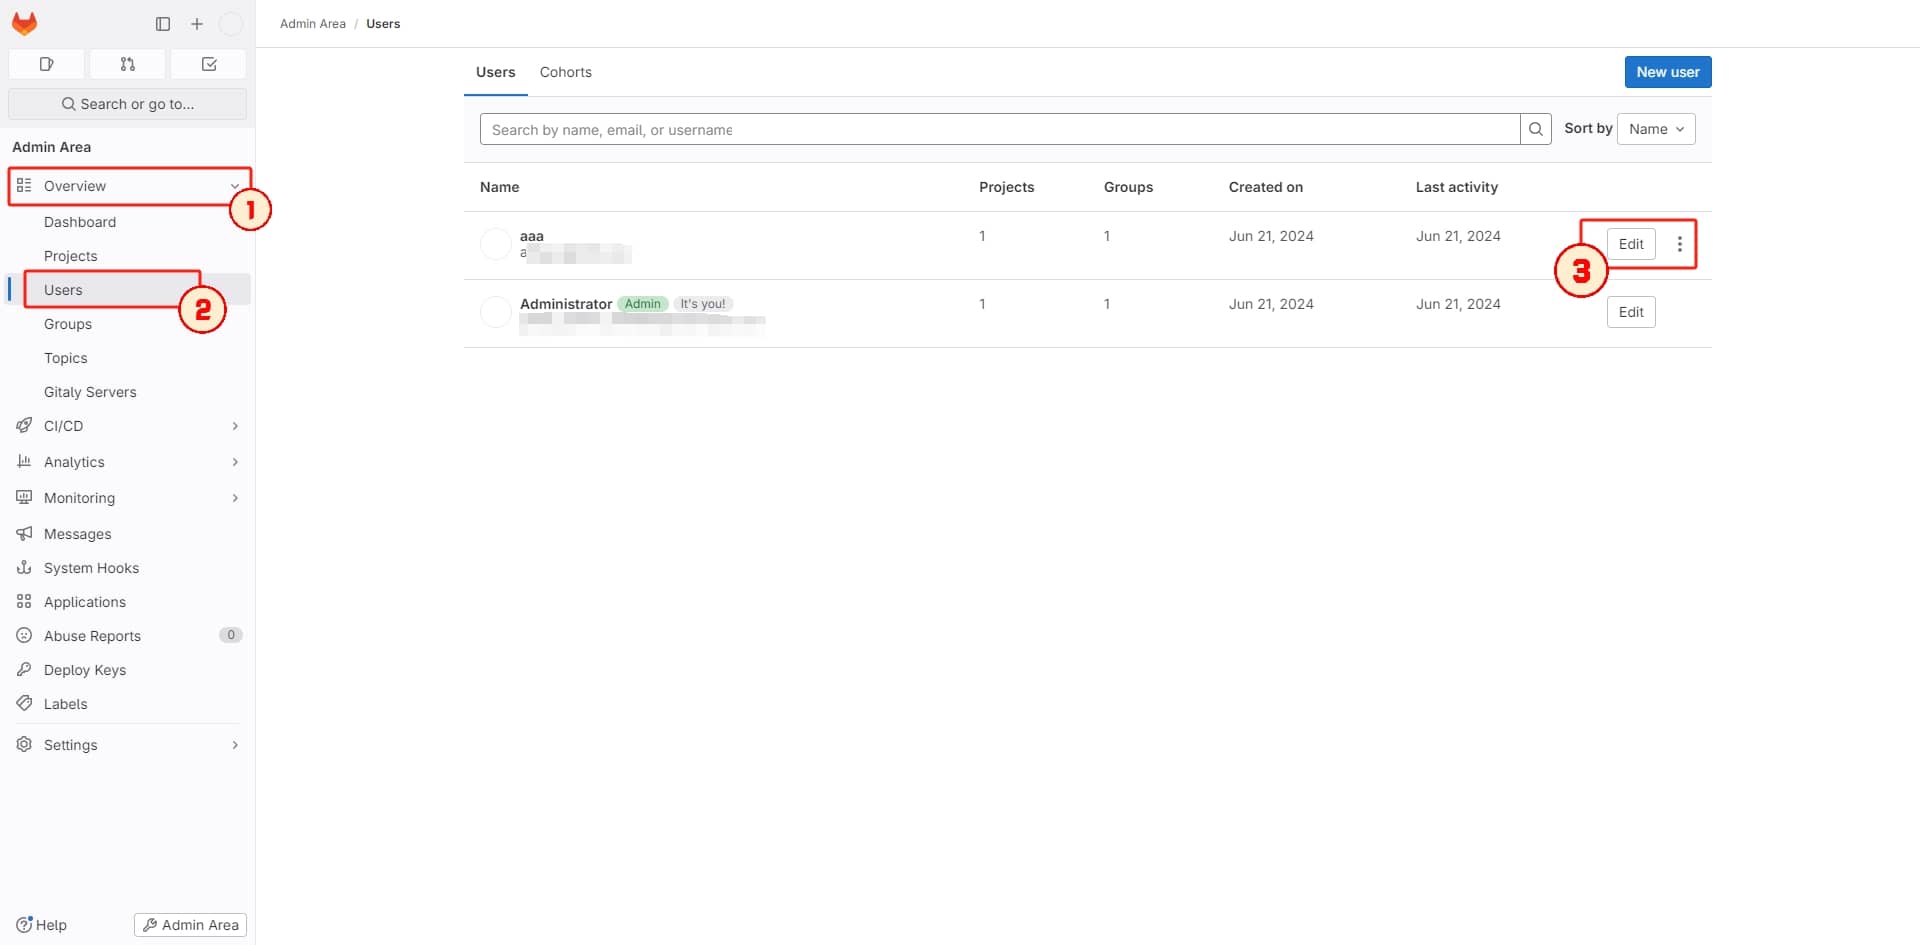Click the GitLab logo icon
Viewport: 1920px width, 945px height.
24,23
